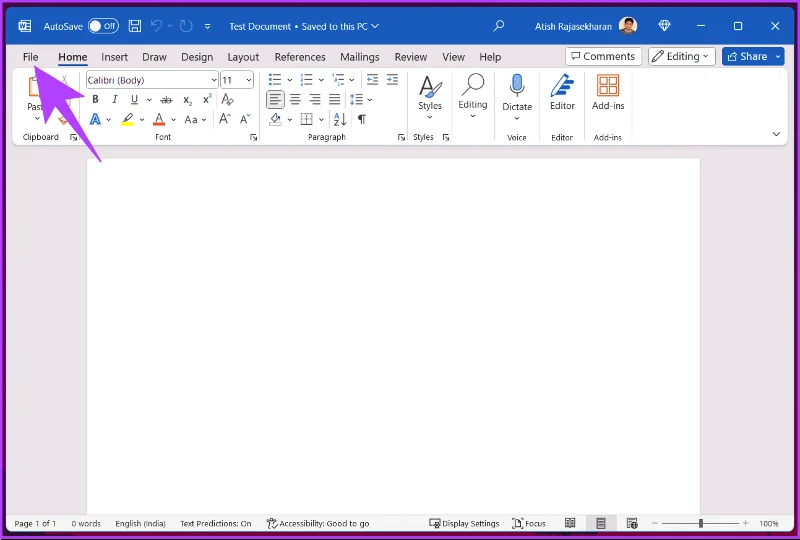Increase font size with Grow Font
Image resolution: width=800 pixels, height=540 pixels.
click(x=224, y=119)
